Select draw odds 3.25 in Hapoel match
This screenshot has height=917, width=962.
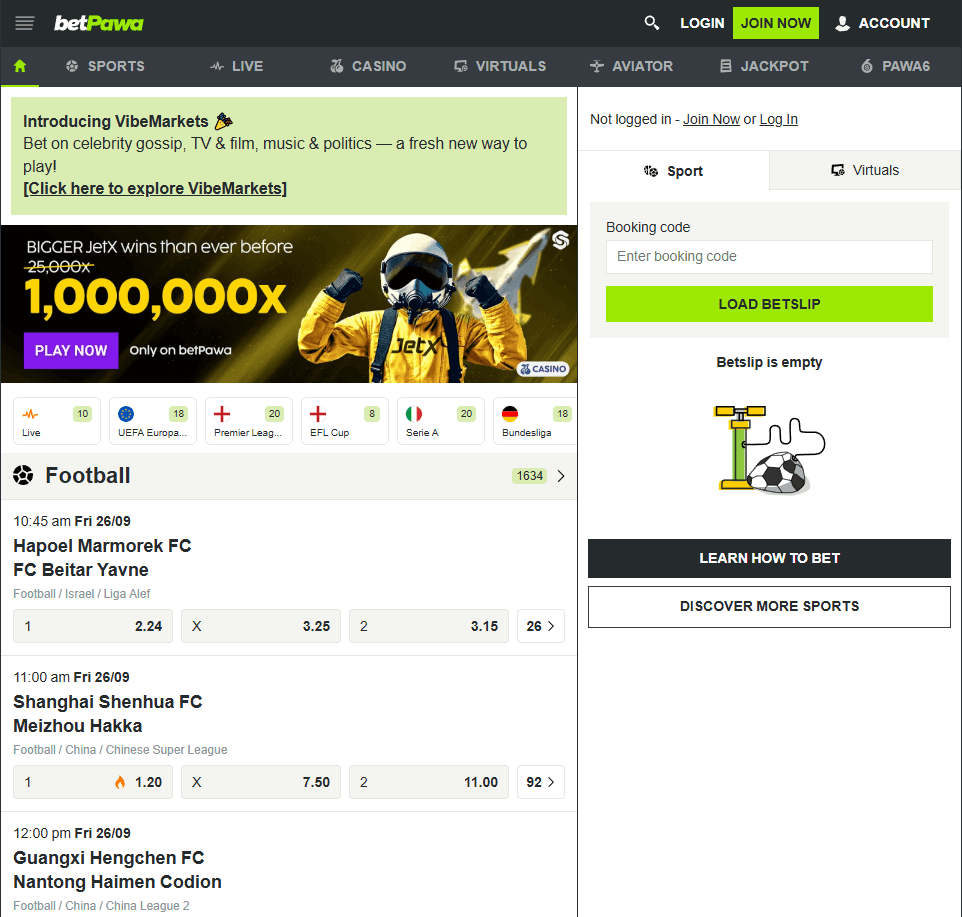(261, 626)
